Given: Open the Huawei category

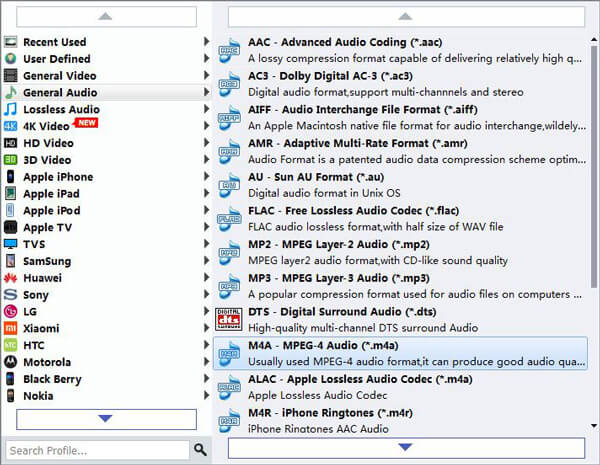Looking at the screenshot, I should [x=106, y=277].
